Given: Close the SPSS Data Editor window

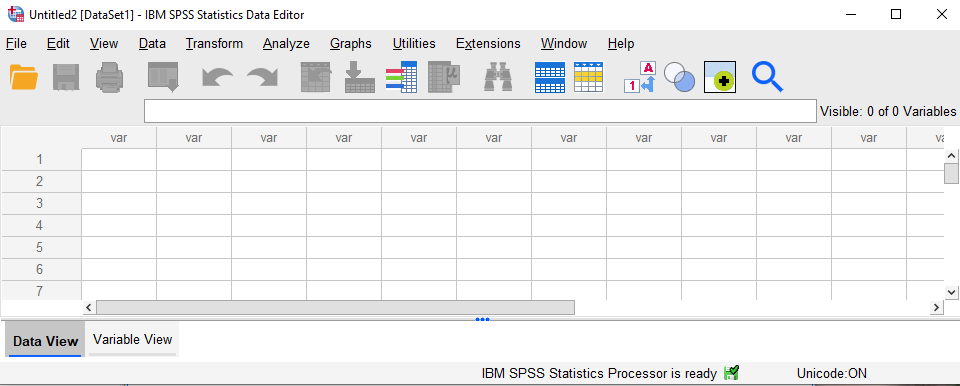Looking at the screenshot, I should point(942,14).
